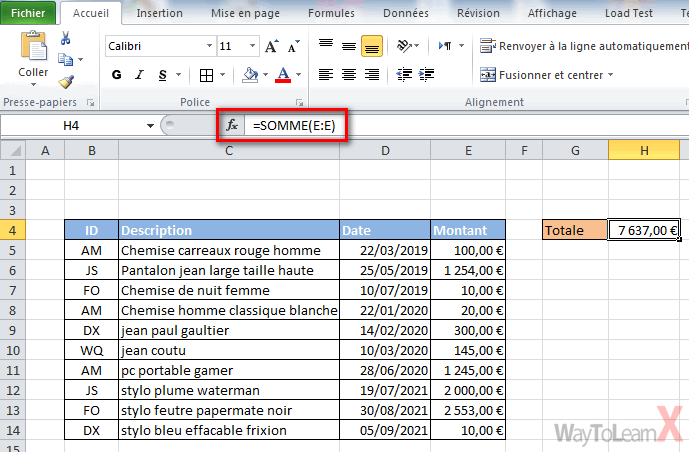Switch to the Affichage tab
The image size is (689, 452).
[552, 13]
